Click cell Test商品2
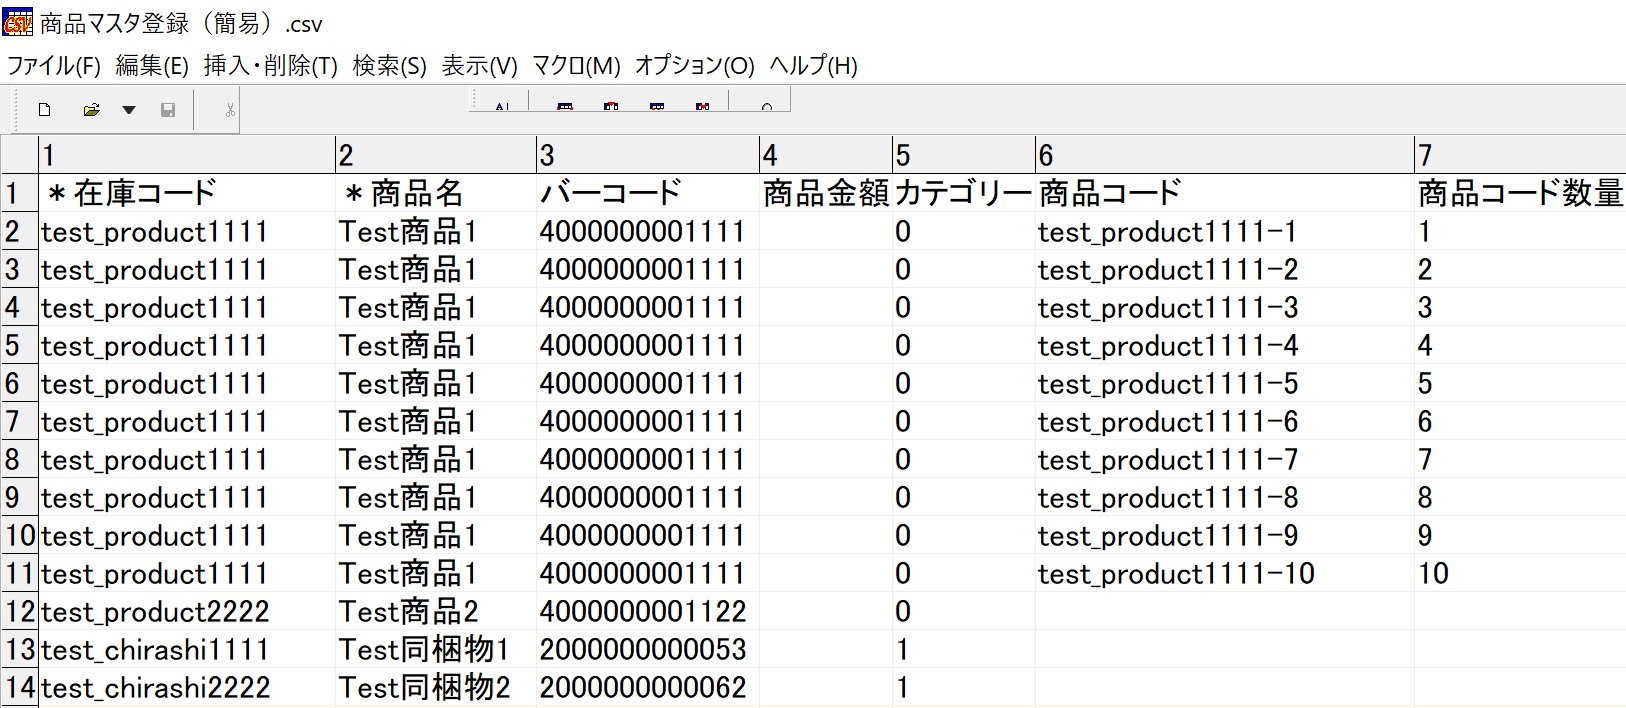 click(436, 611)
